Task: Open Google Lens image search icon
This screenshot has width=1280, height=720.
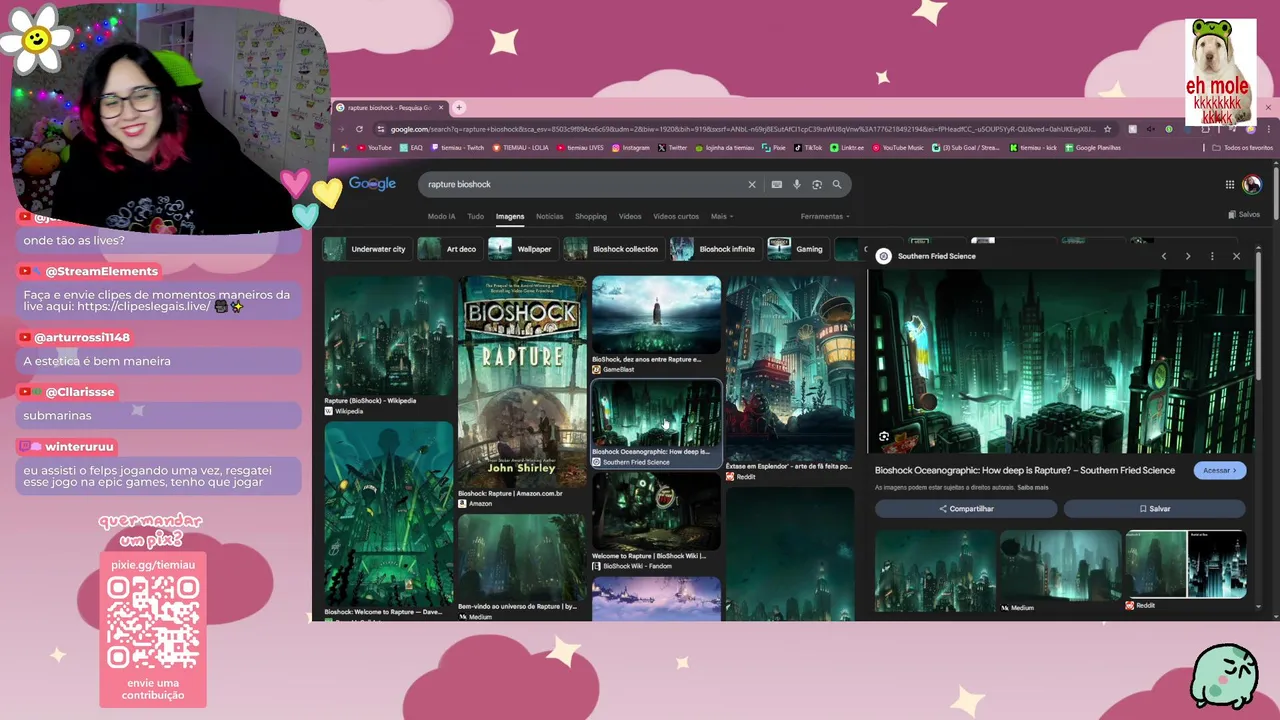Action: tap(817, 184)
